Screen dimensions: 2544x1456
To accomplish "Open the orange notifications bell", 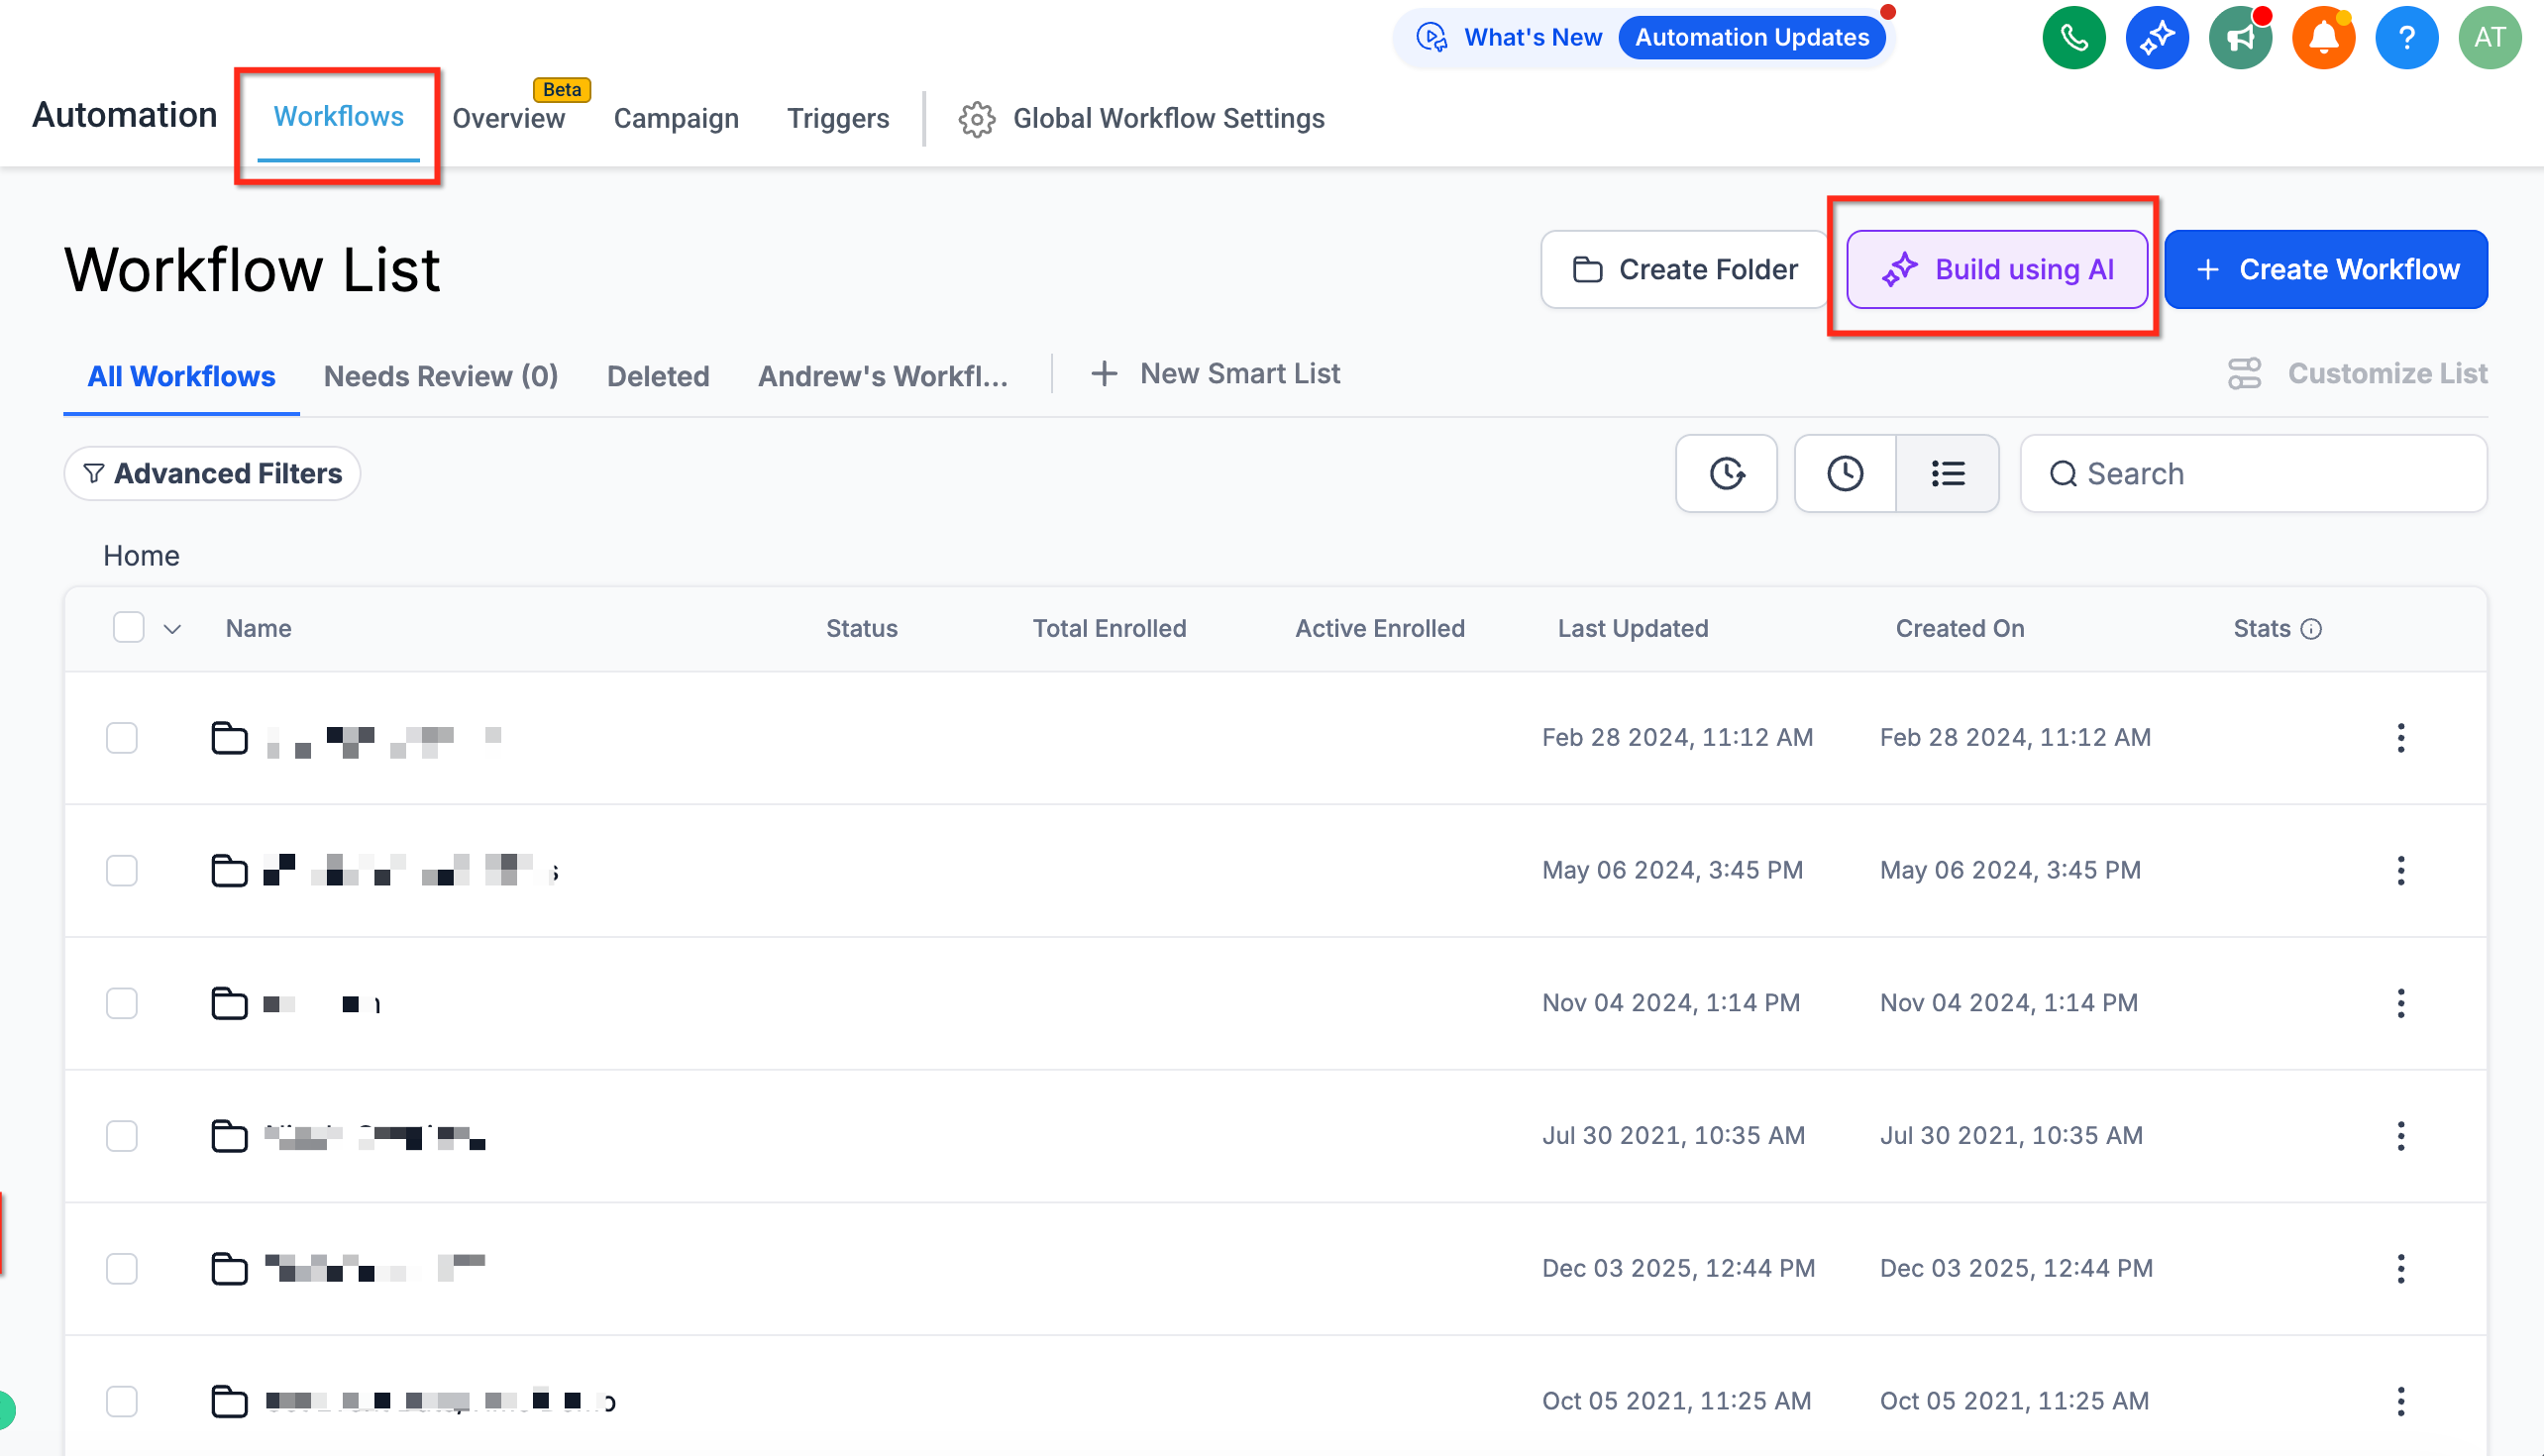I will [2323, 38].
